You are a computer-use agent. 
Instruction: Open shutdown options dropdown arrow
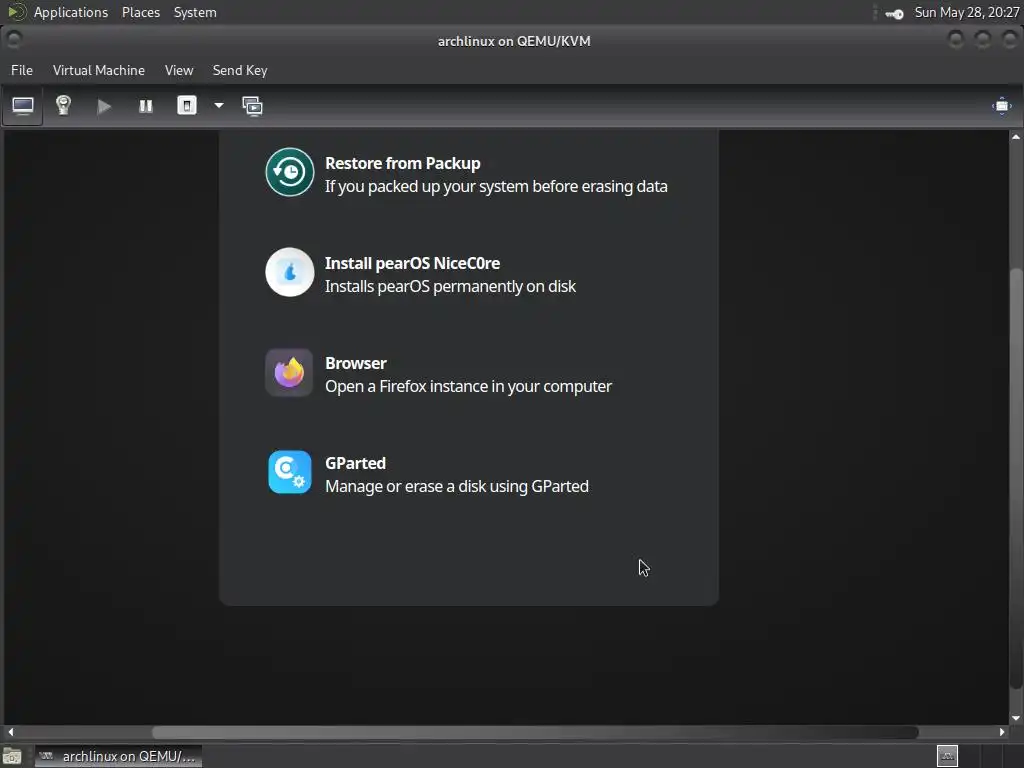pos(219,106)
